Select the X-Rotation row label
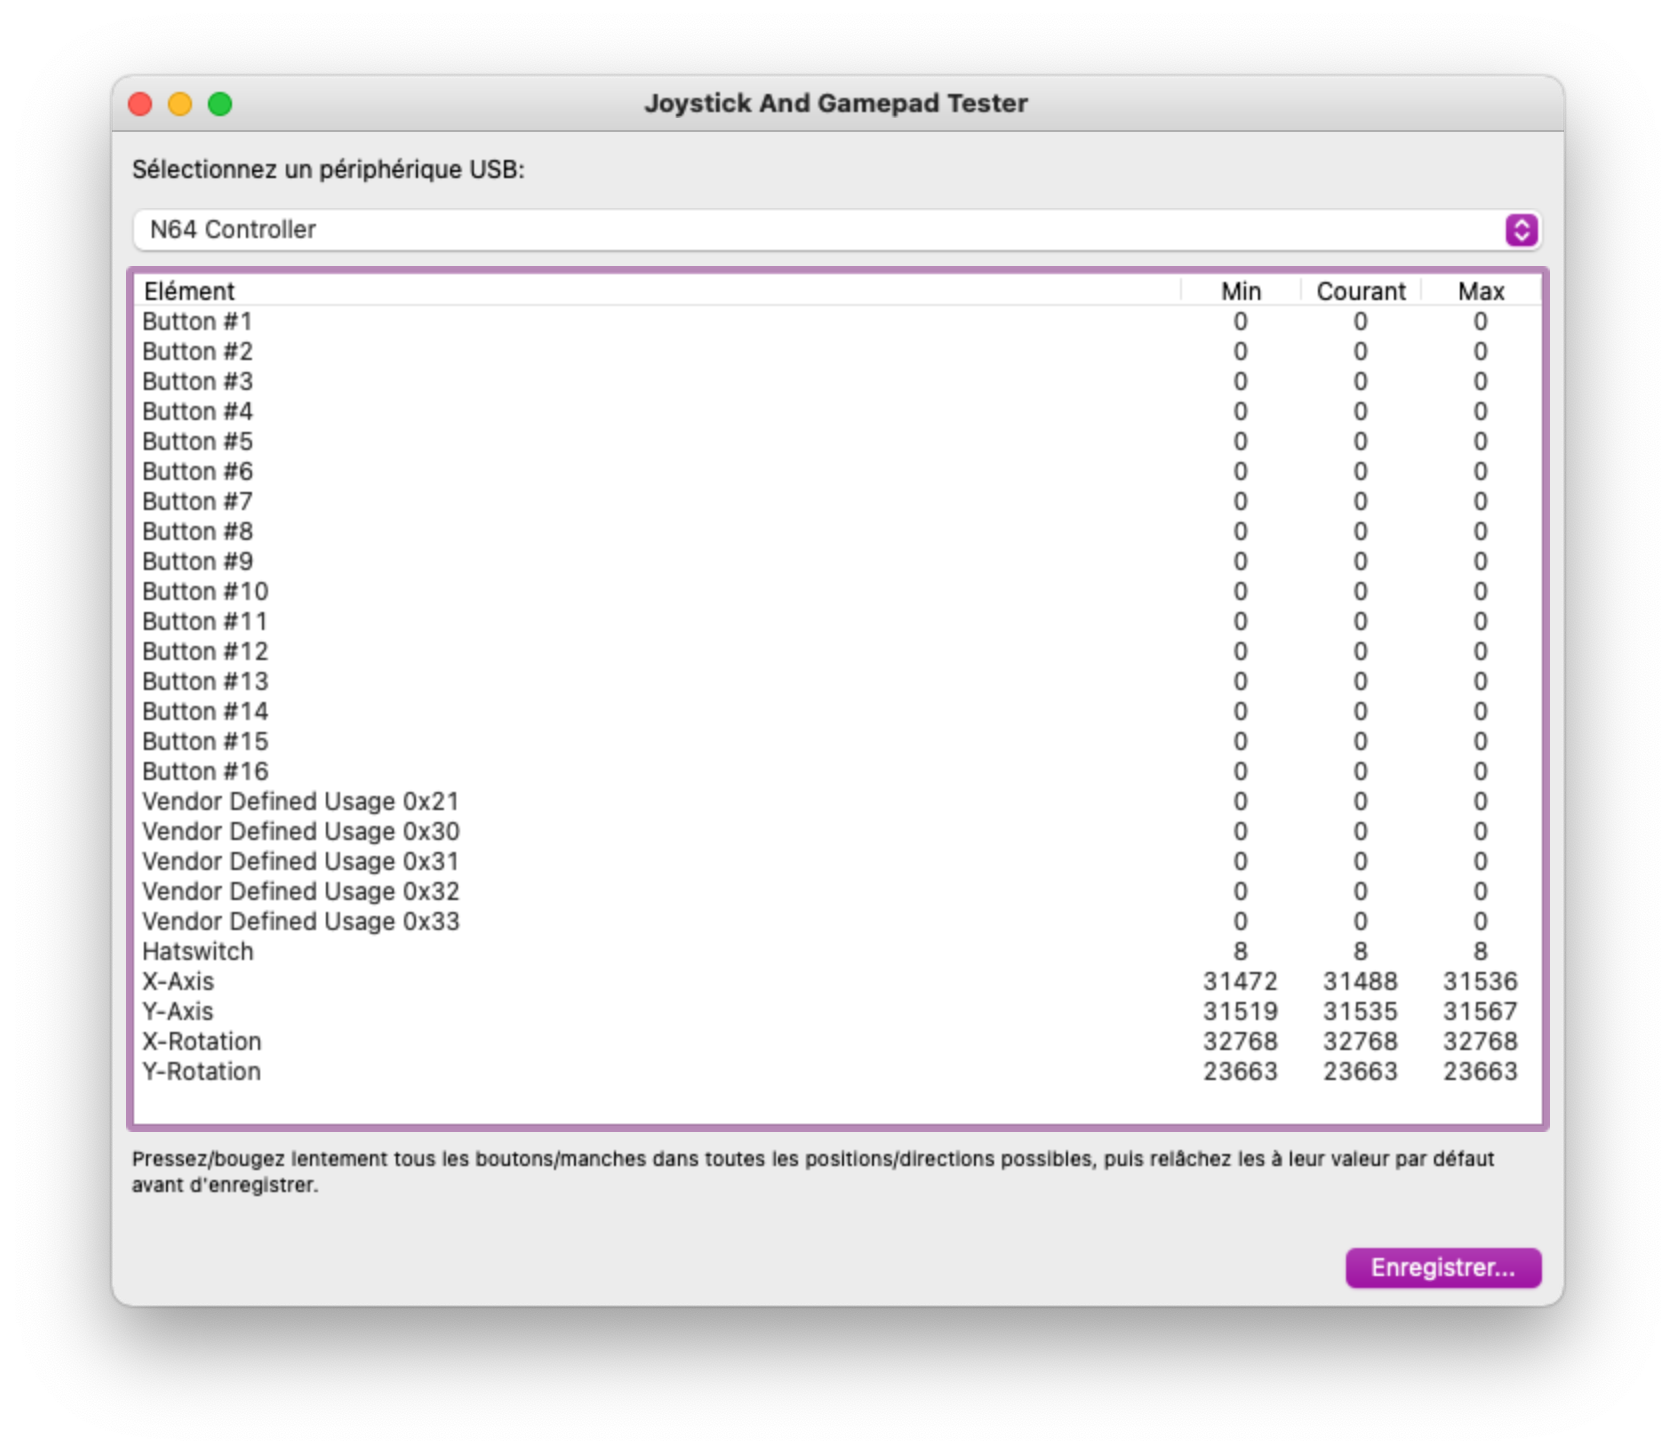This screenshot has width=1676, height=1454. [201, 1041]
